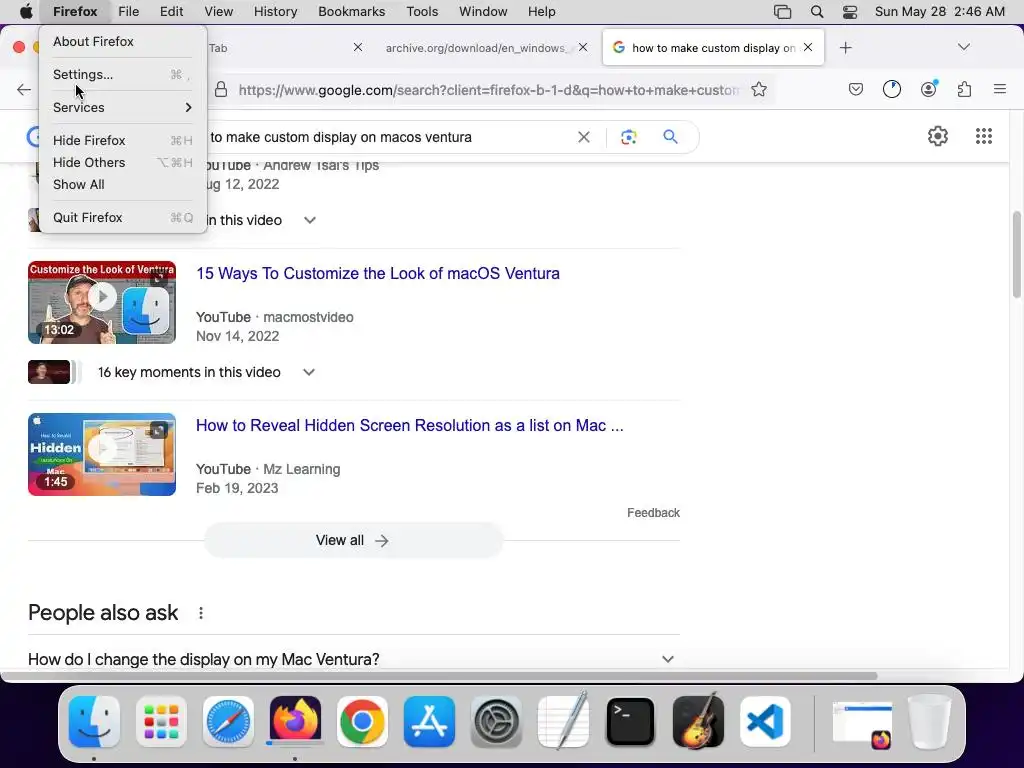
Task: Search by image with Google Lens icon
Action: tap(628, 137)
